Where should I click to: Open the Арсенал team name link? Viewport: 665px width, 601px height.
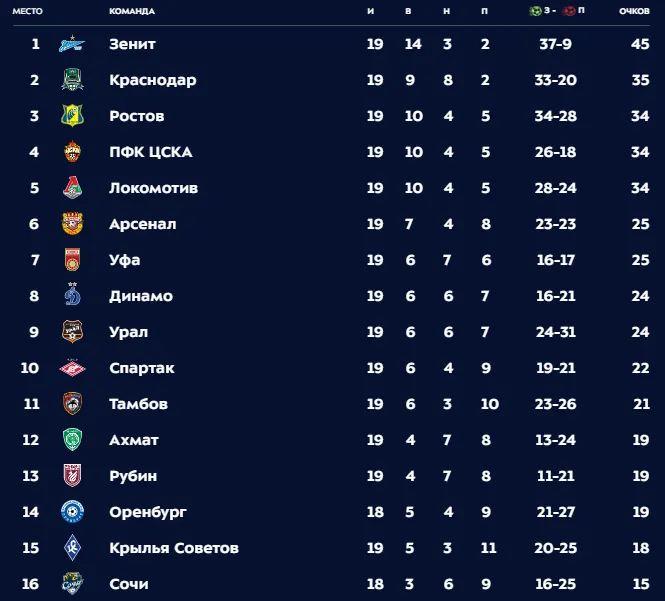(x=142, y=224)
